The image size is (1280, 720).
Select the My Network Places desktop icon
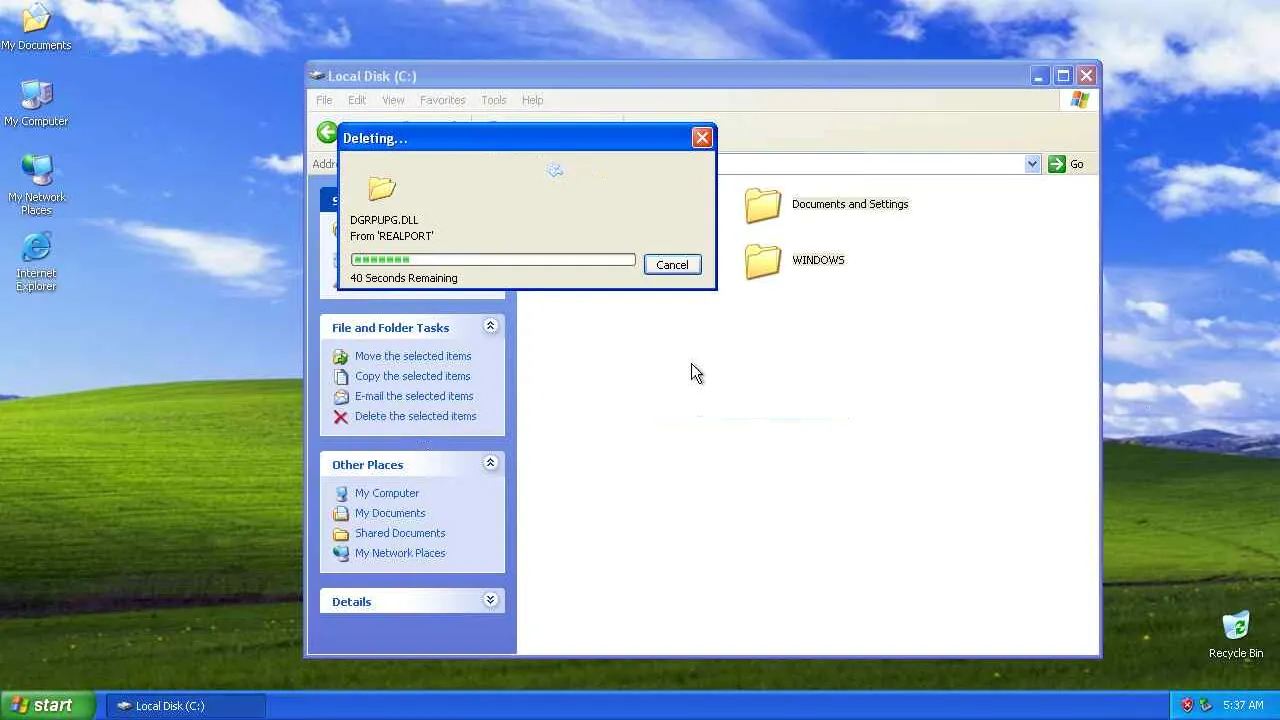(36, 185)
